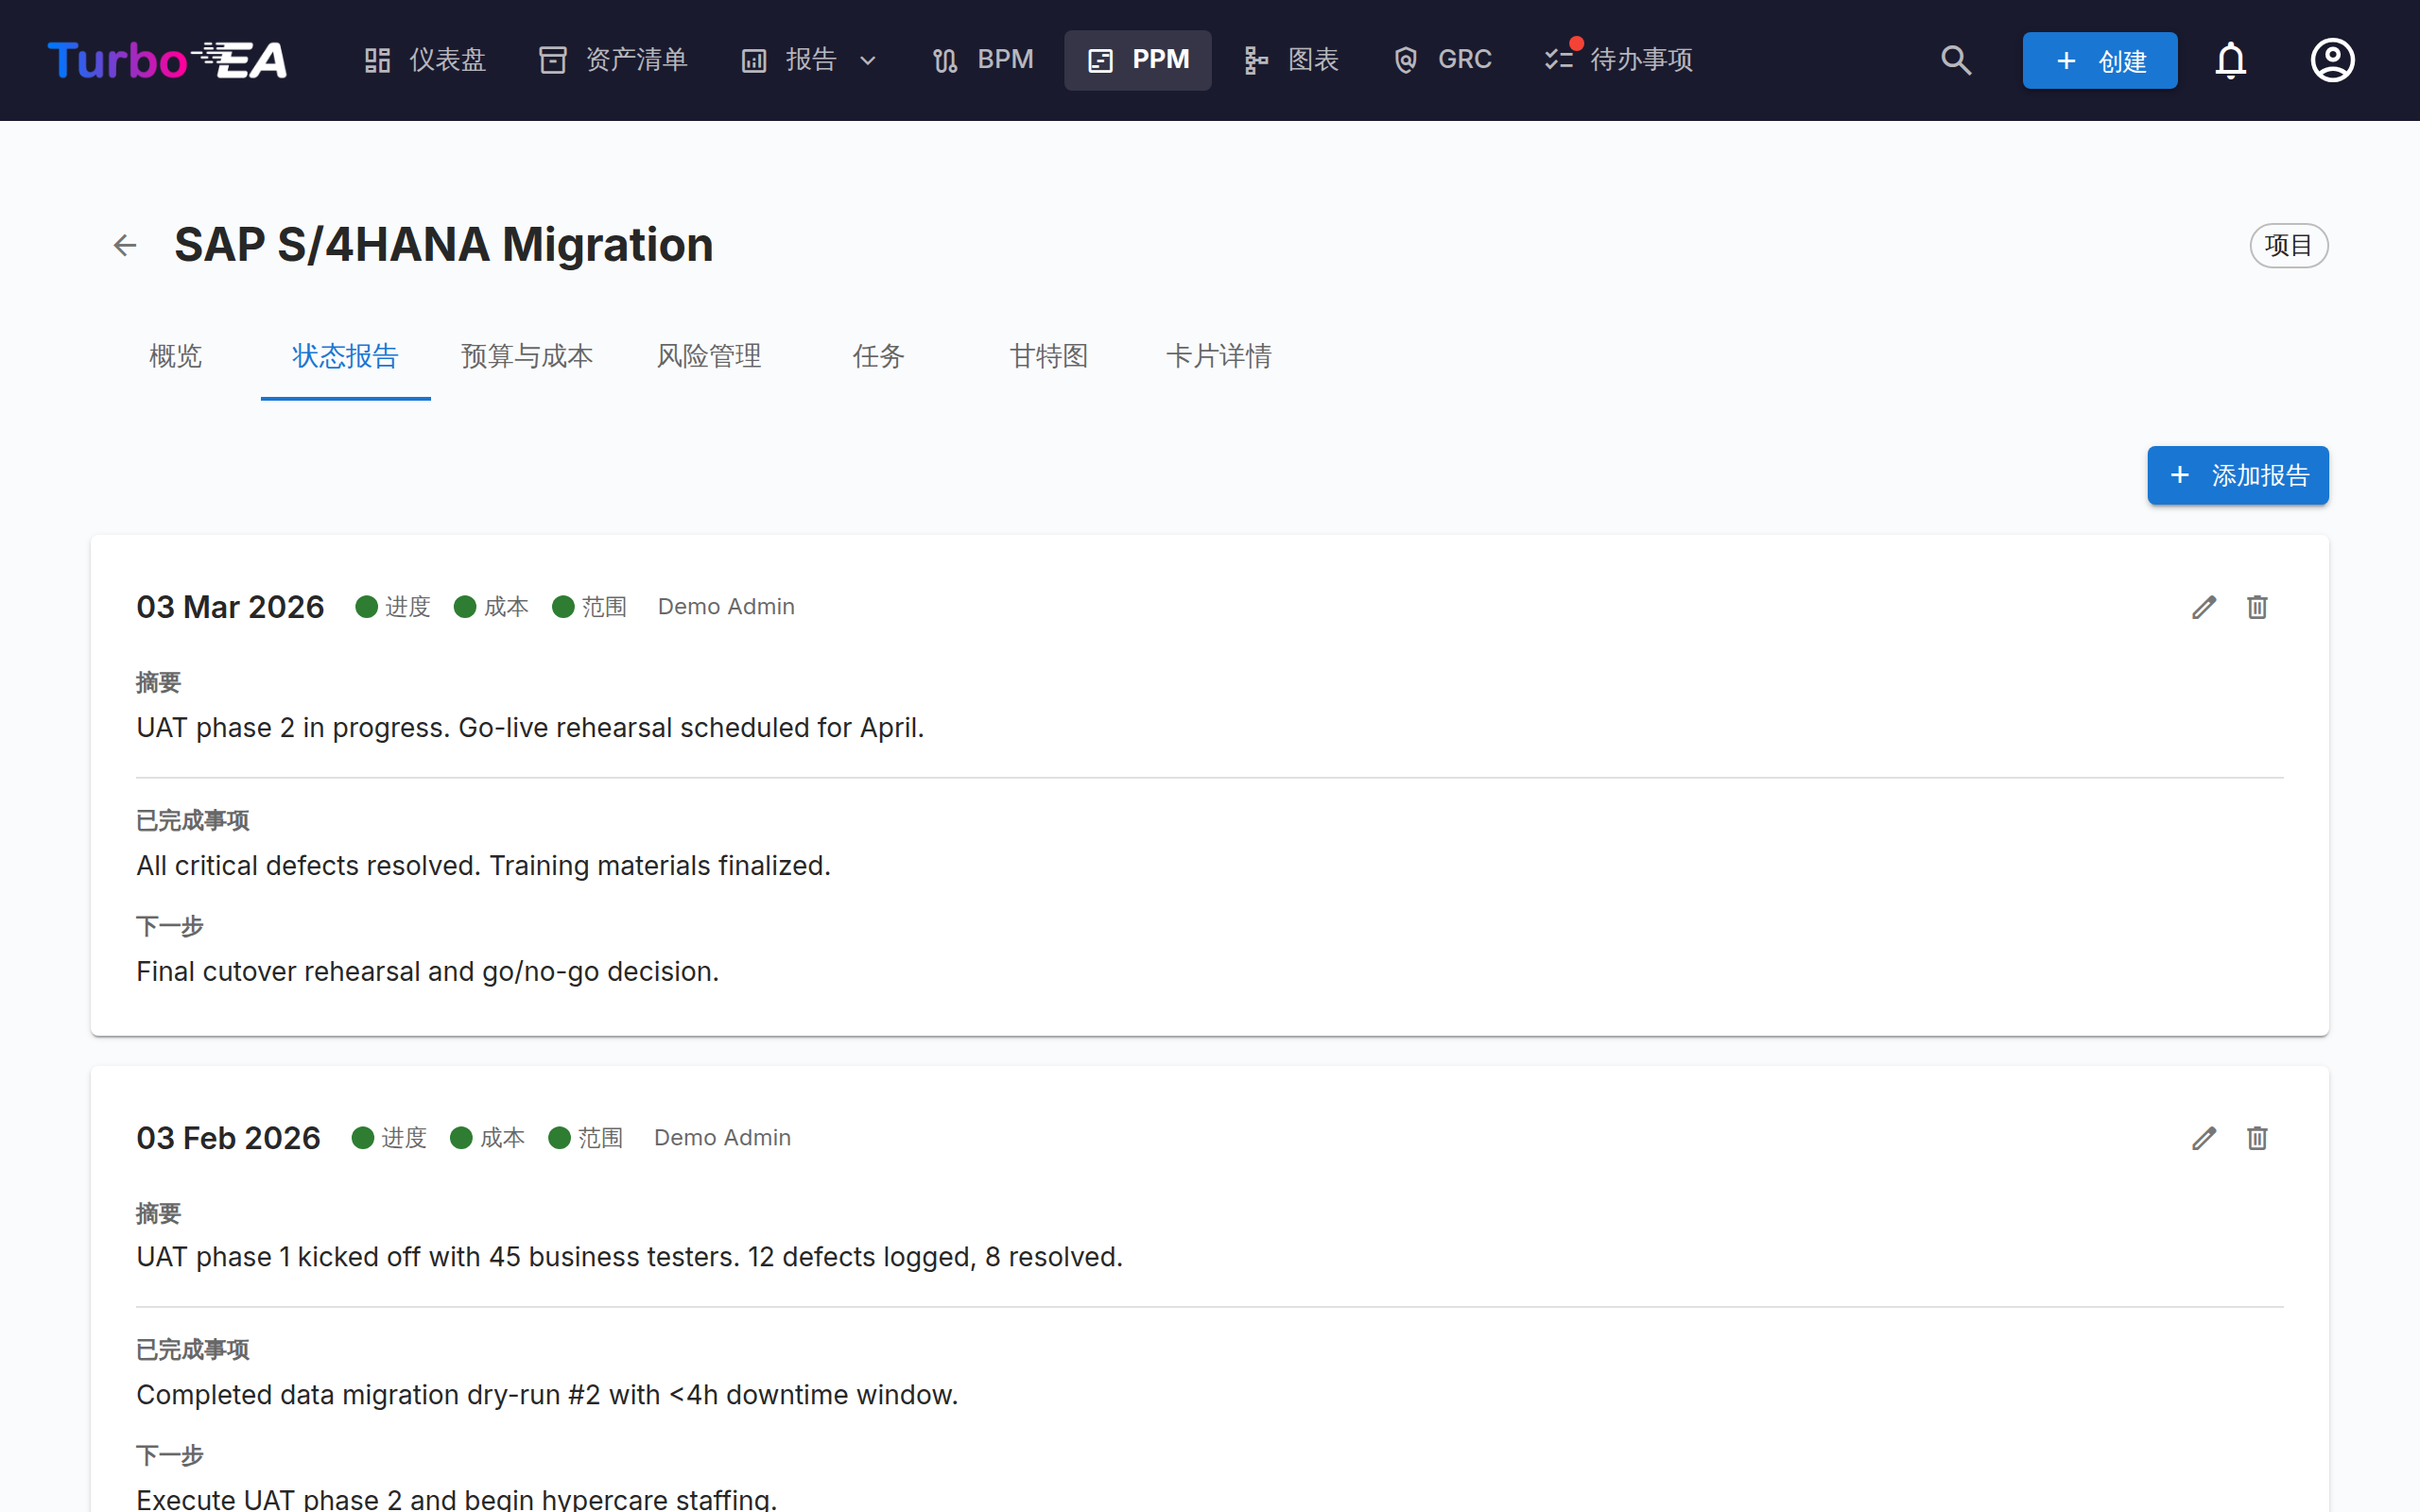Click the 范围 scope label in March report
2420x1512 pixels.
[x=604, y=607]
